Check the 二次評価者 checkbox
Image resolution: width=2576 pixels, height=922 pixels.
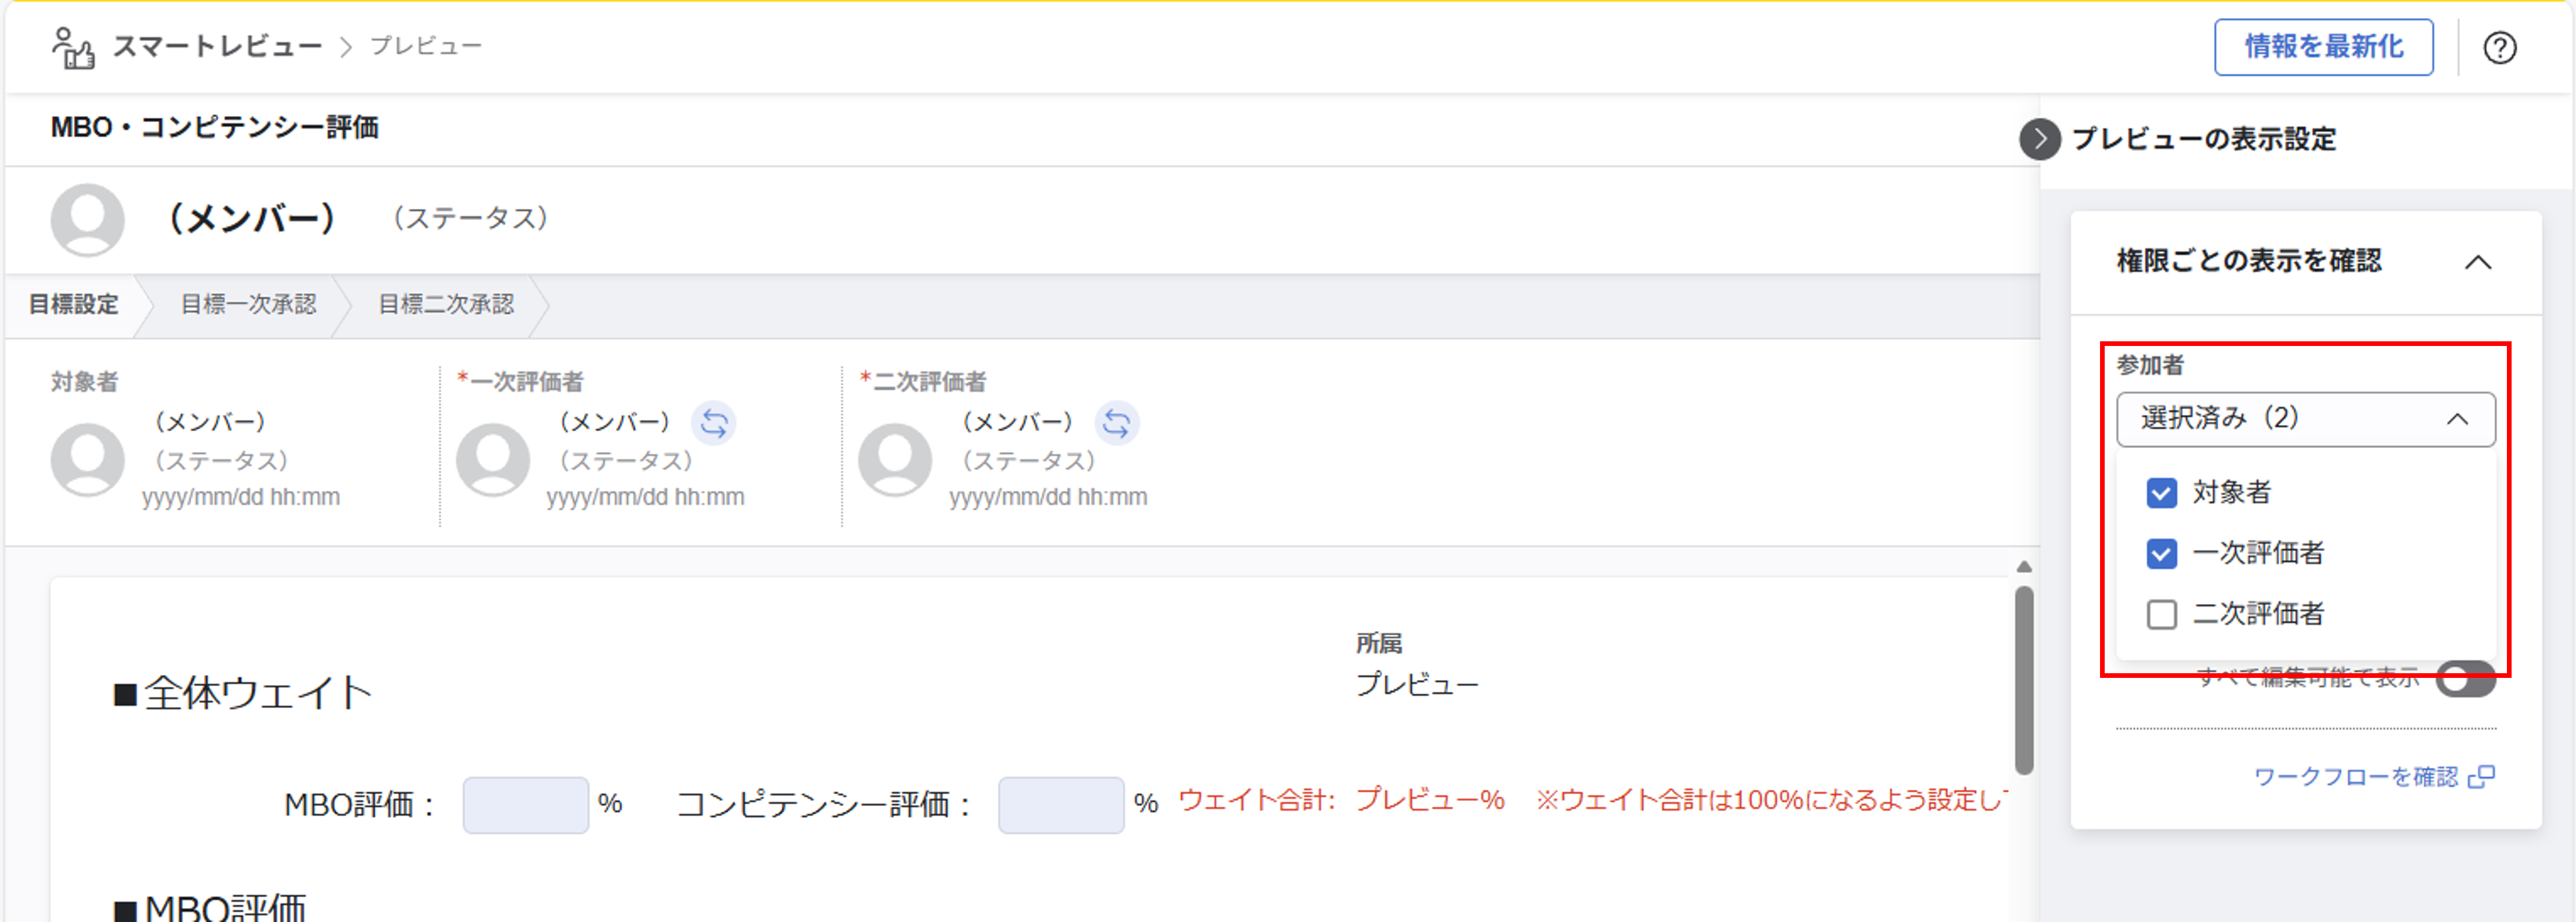click(2161, 614)
